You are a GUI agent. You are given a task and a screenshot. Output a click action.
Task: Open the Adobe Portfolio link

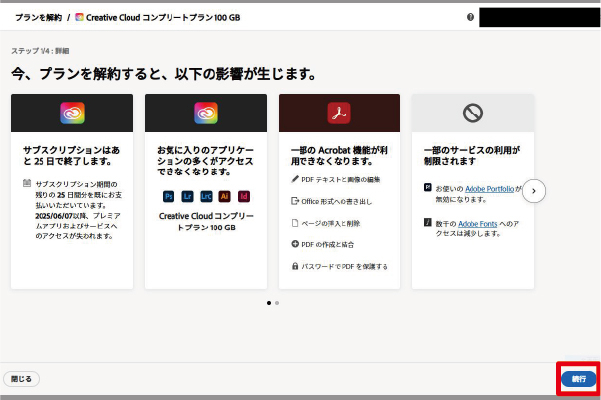(489, 189)
